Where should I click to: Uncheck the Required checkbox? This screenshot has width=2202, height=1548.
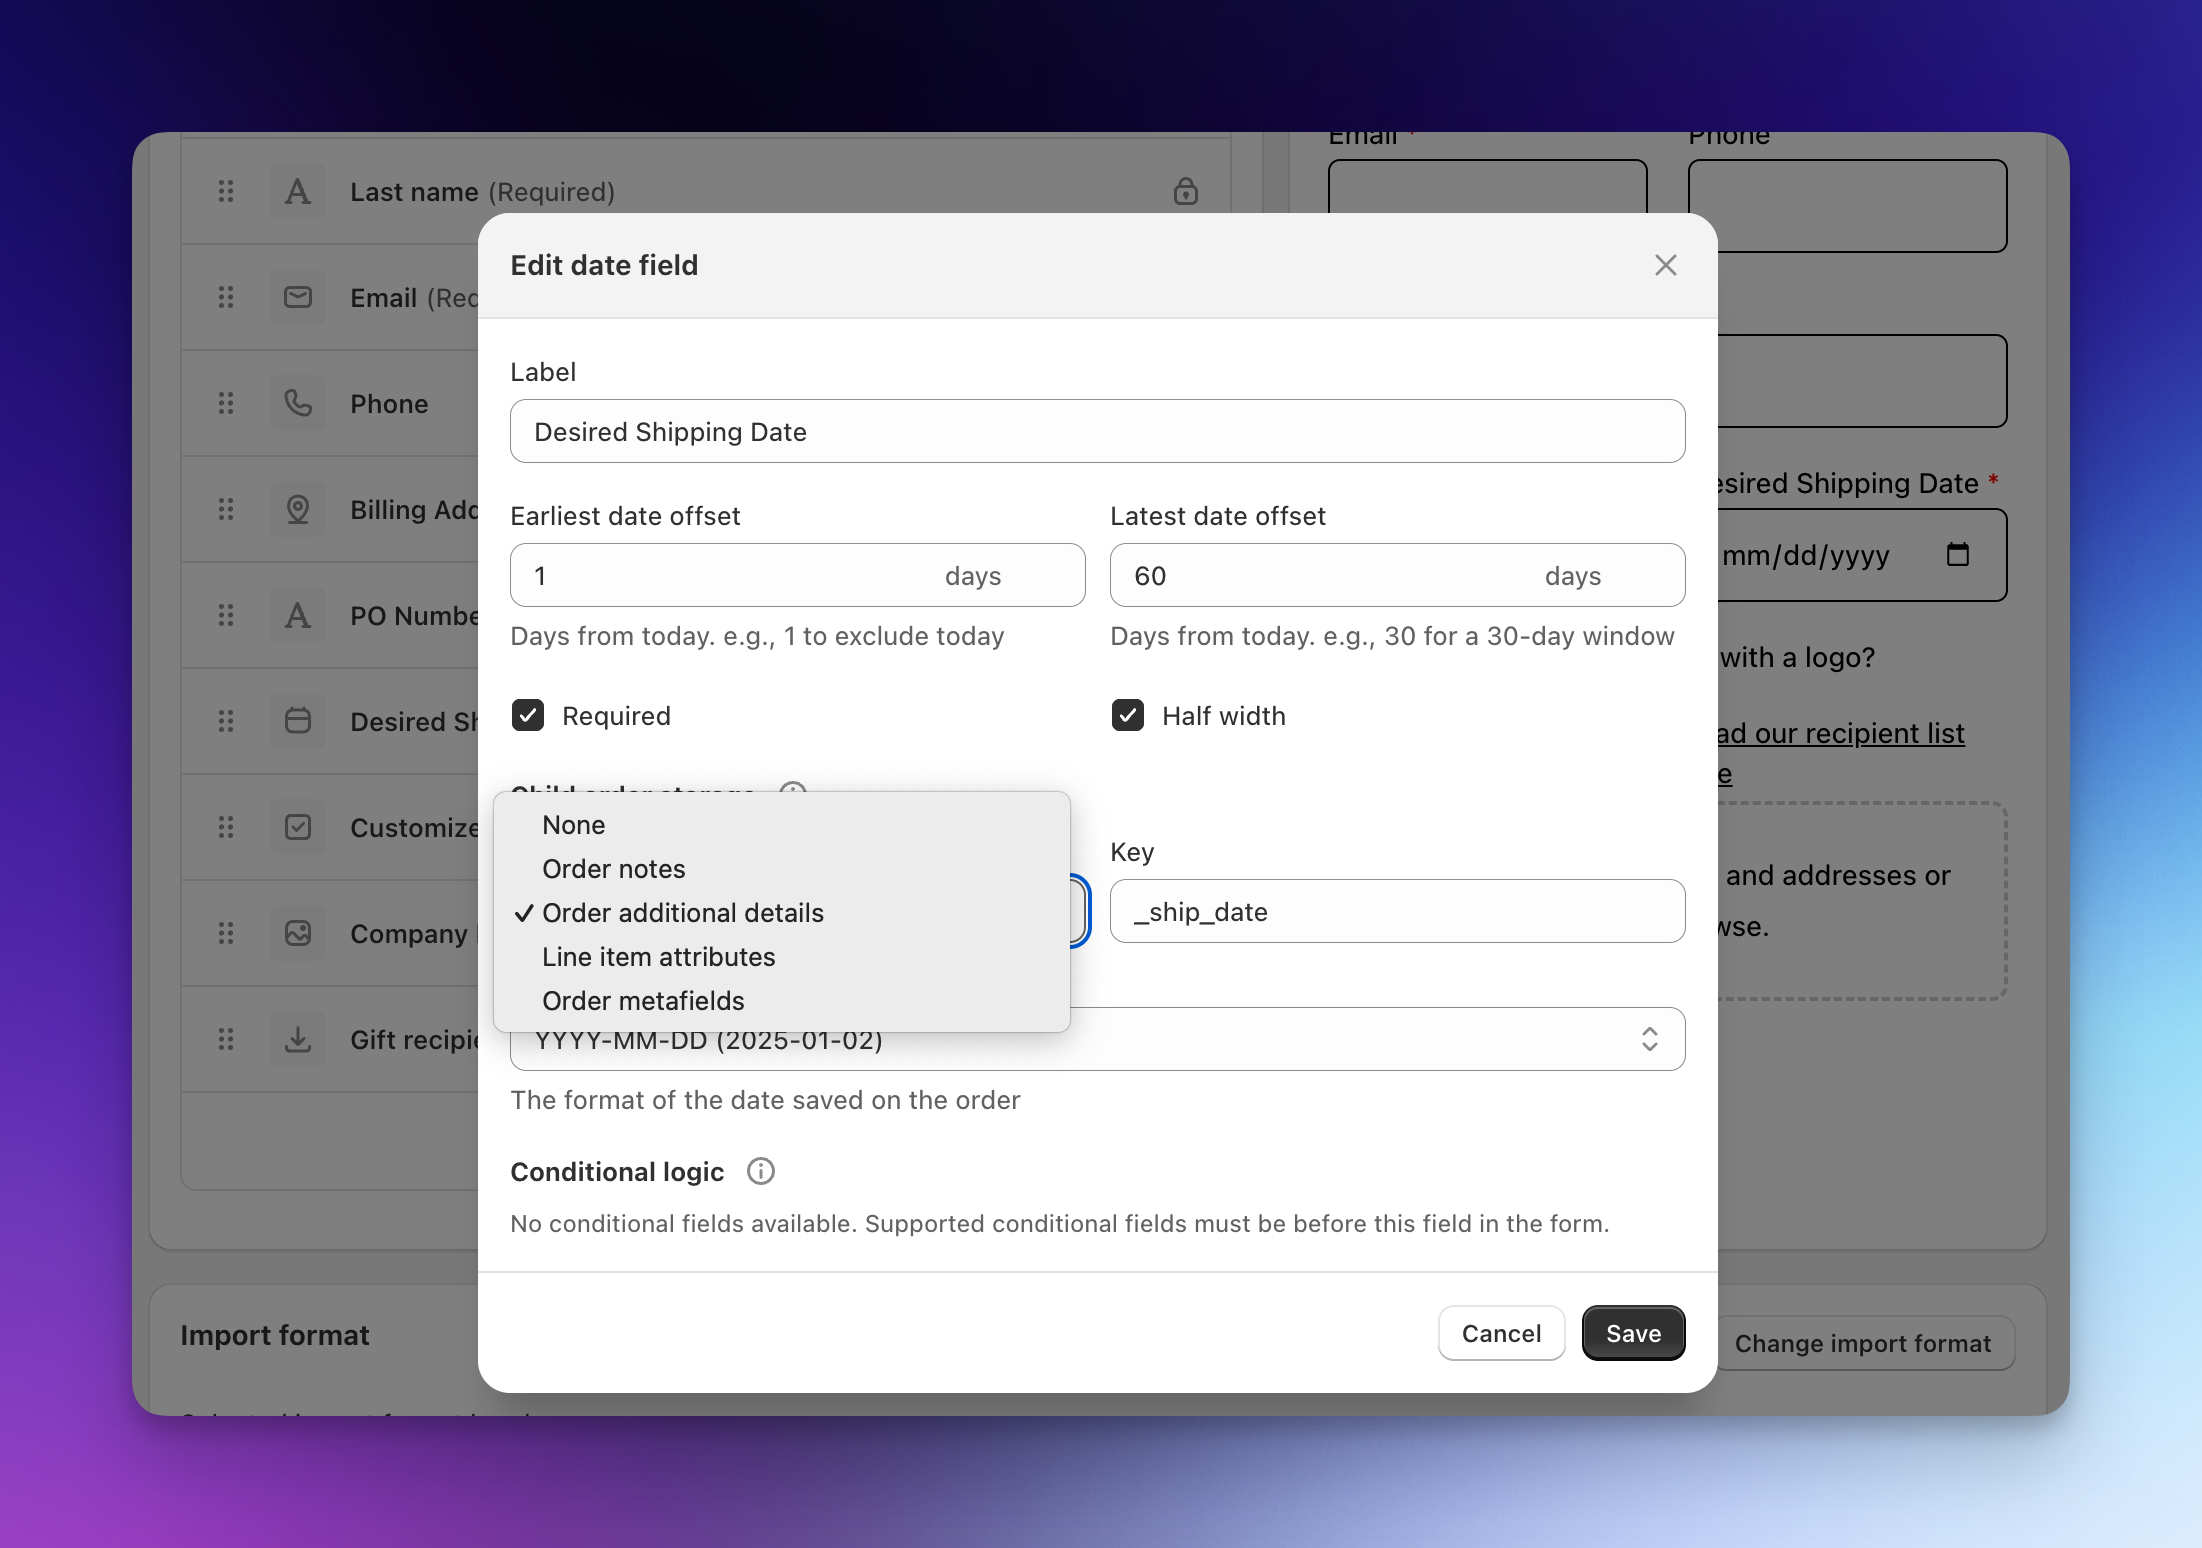[528, 715]
